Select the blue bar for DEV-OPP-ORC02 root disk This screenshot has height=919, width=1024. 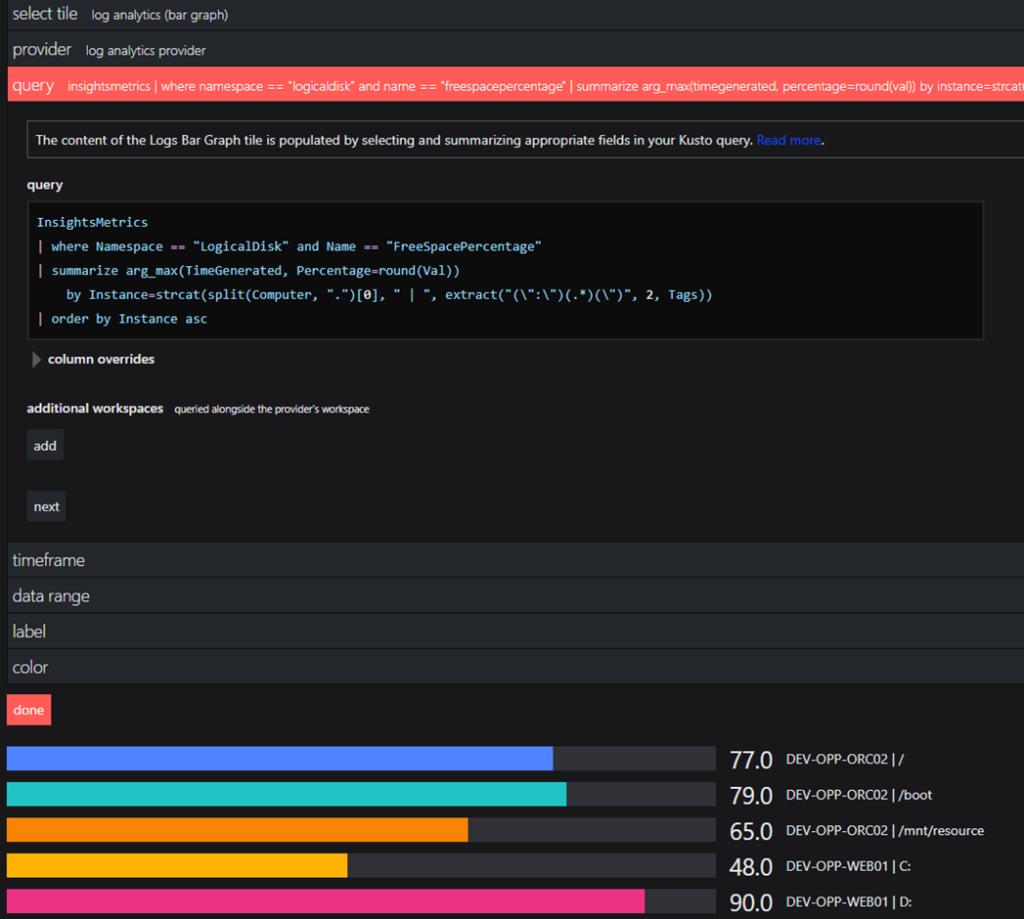pyautogui.click(x=280, y=759)
